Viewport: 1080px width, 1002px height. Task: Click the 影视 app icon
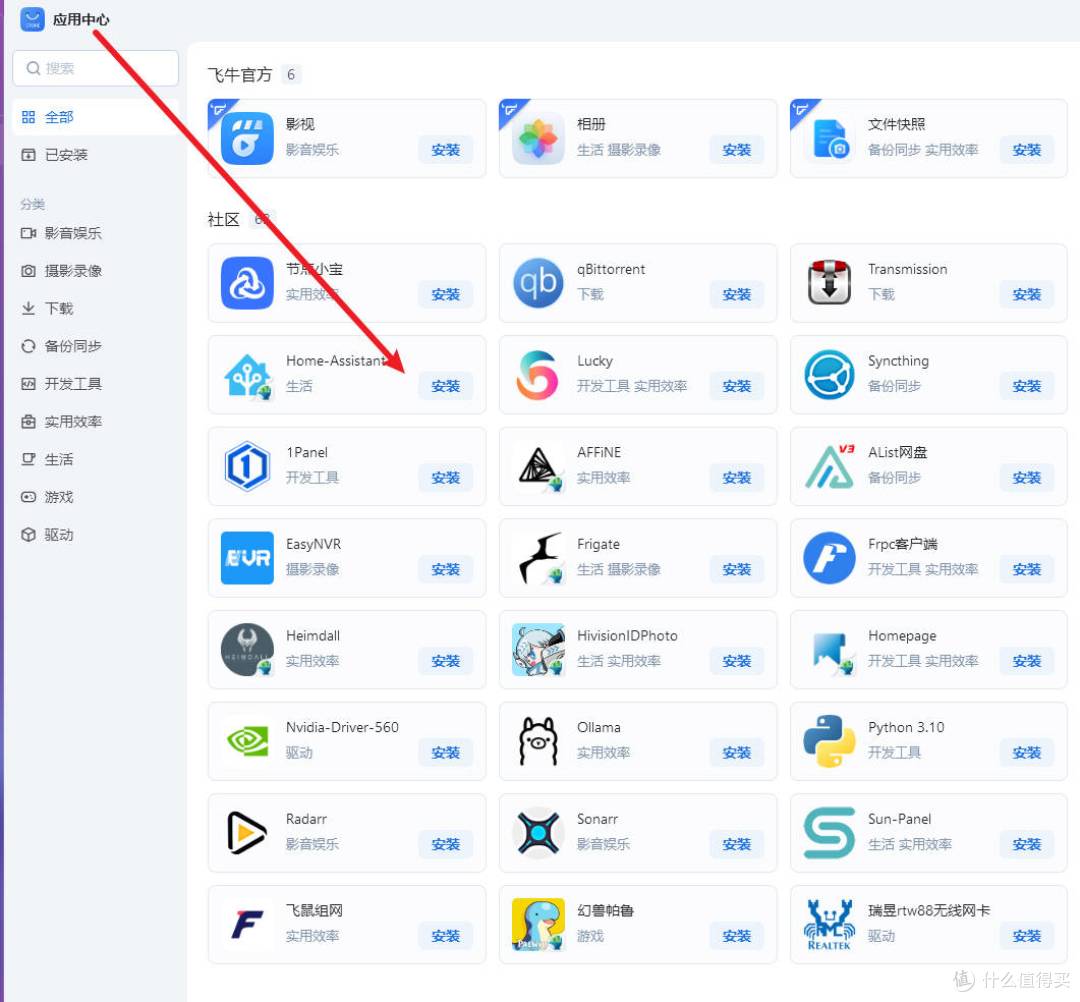[247, 138]
